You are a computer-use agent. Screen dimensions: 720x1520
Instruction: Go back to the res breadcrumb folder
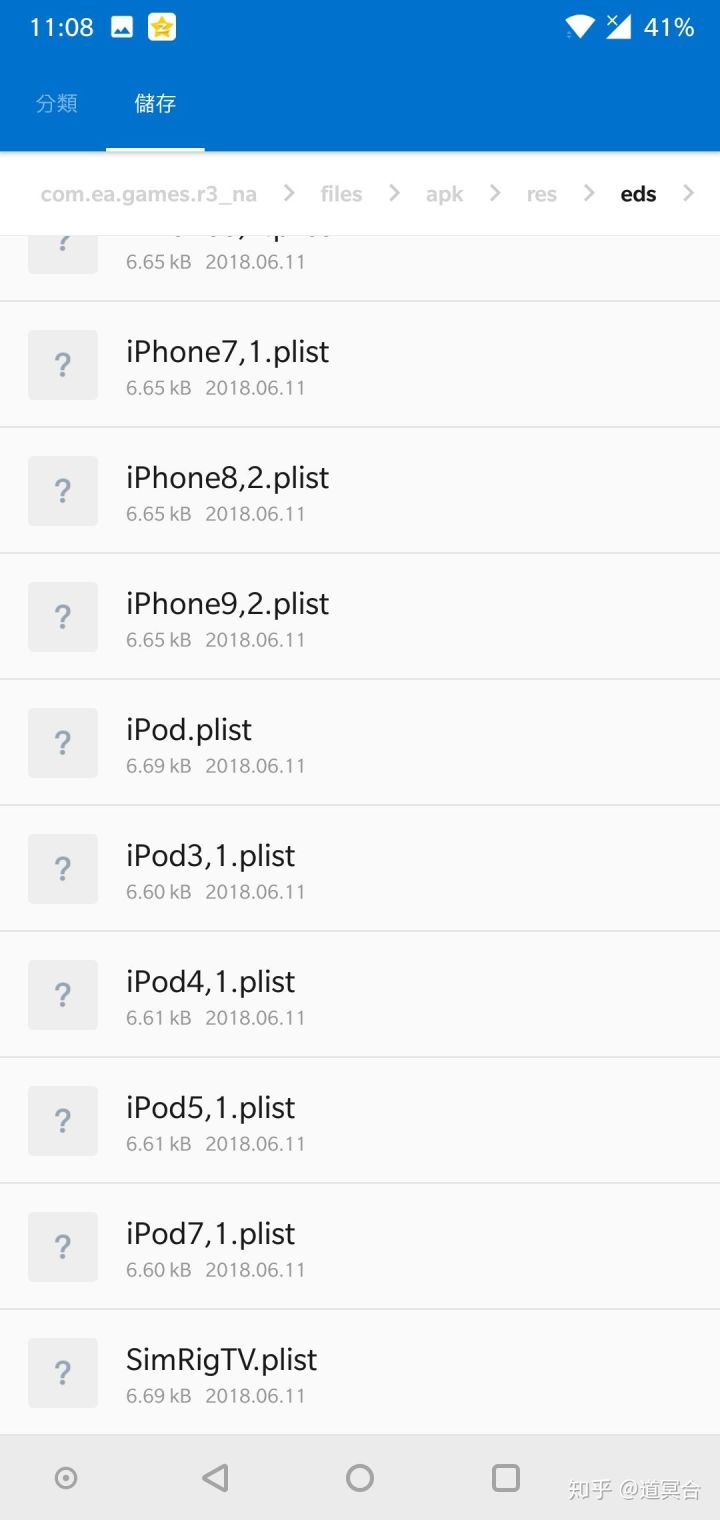pos(541,194)
